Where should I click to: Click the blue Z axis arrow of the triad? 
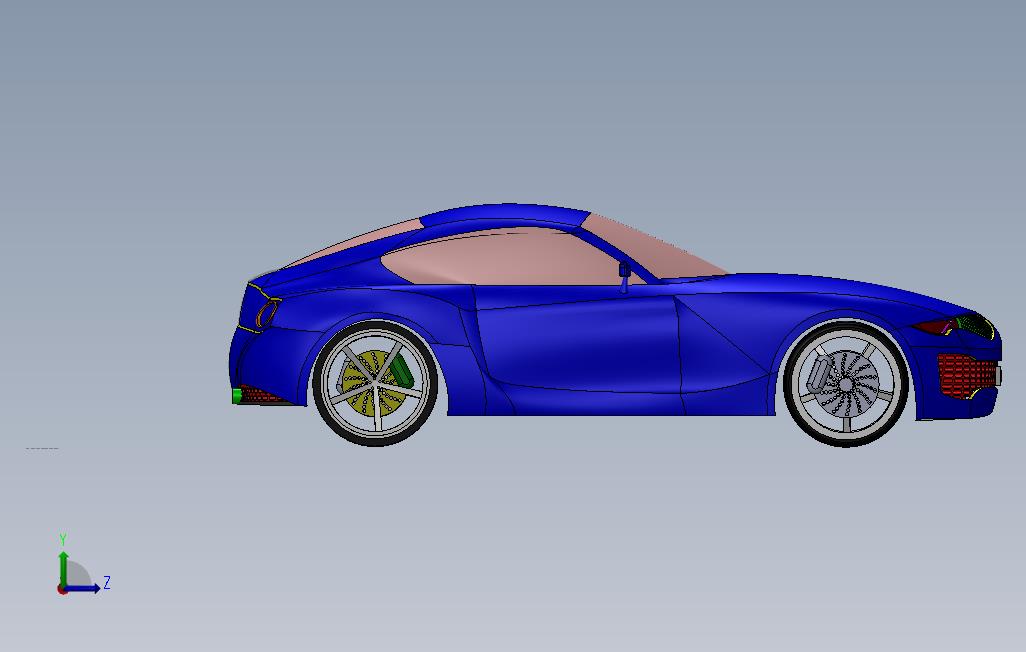tap(83, 588)
